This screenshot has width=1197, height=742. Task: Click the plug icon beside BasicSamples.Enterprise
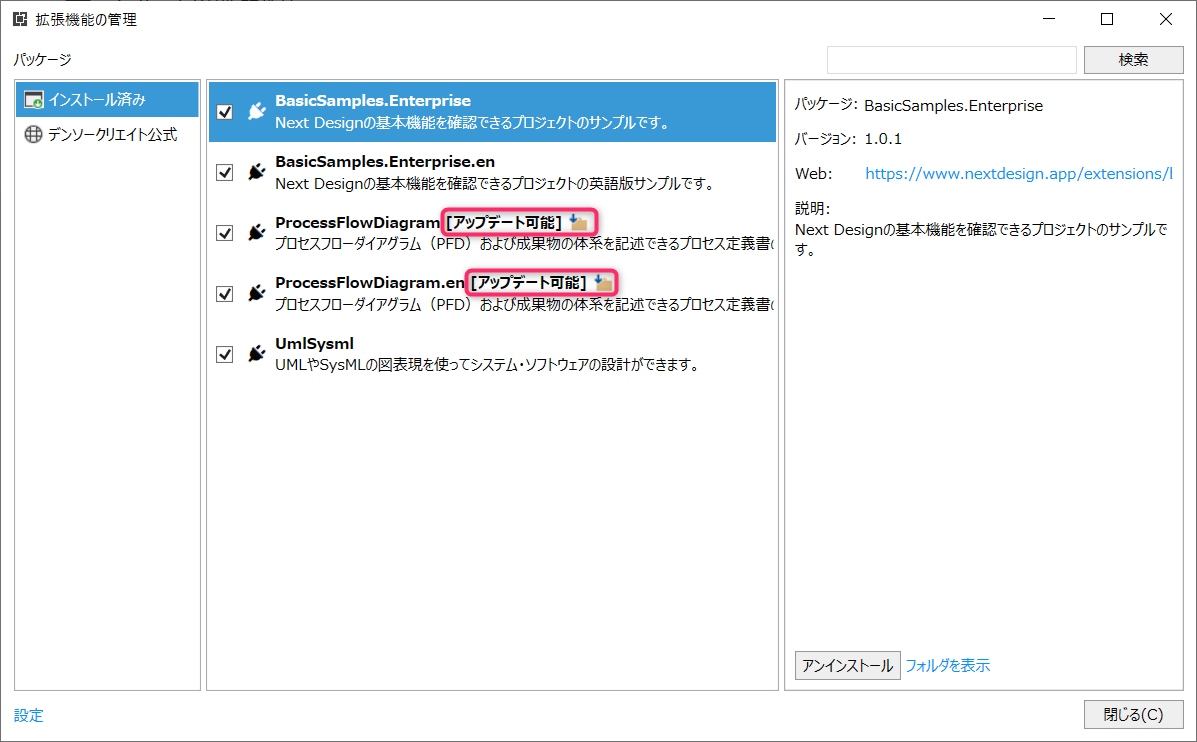click(x=256, y=111)
